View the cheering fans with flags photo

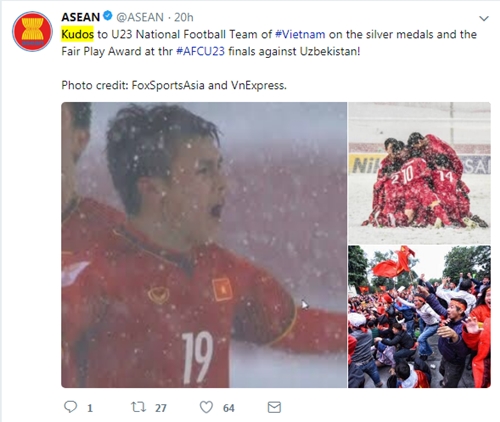click(x=419, y=317)
